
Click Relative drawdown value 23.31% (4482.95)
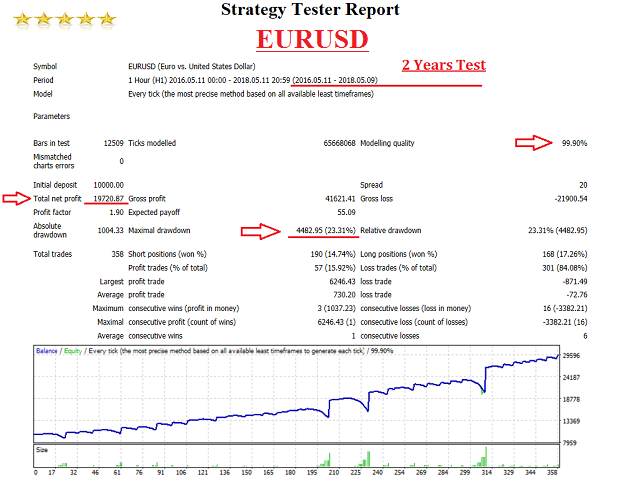[558, 231]
